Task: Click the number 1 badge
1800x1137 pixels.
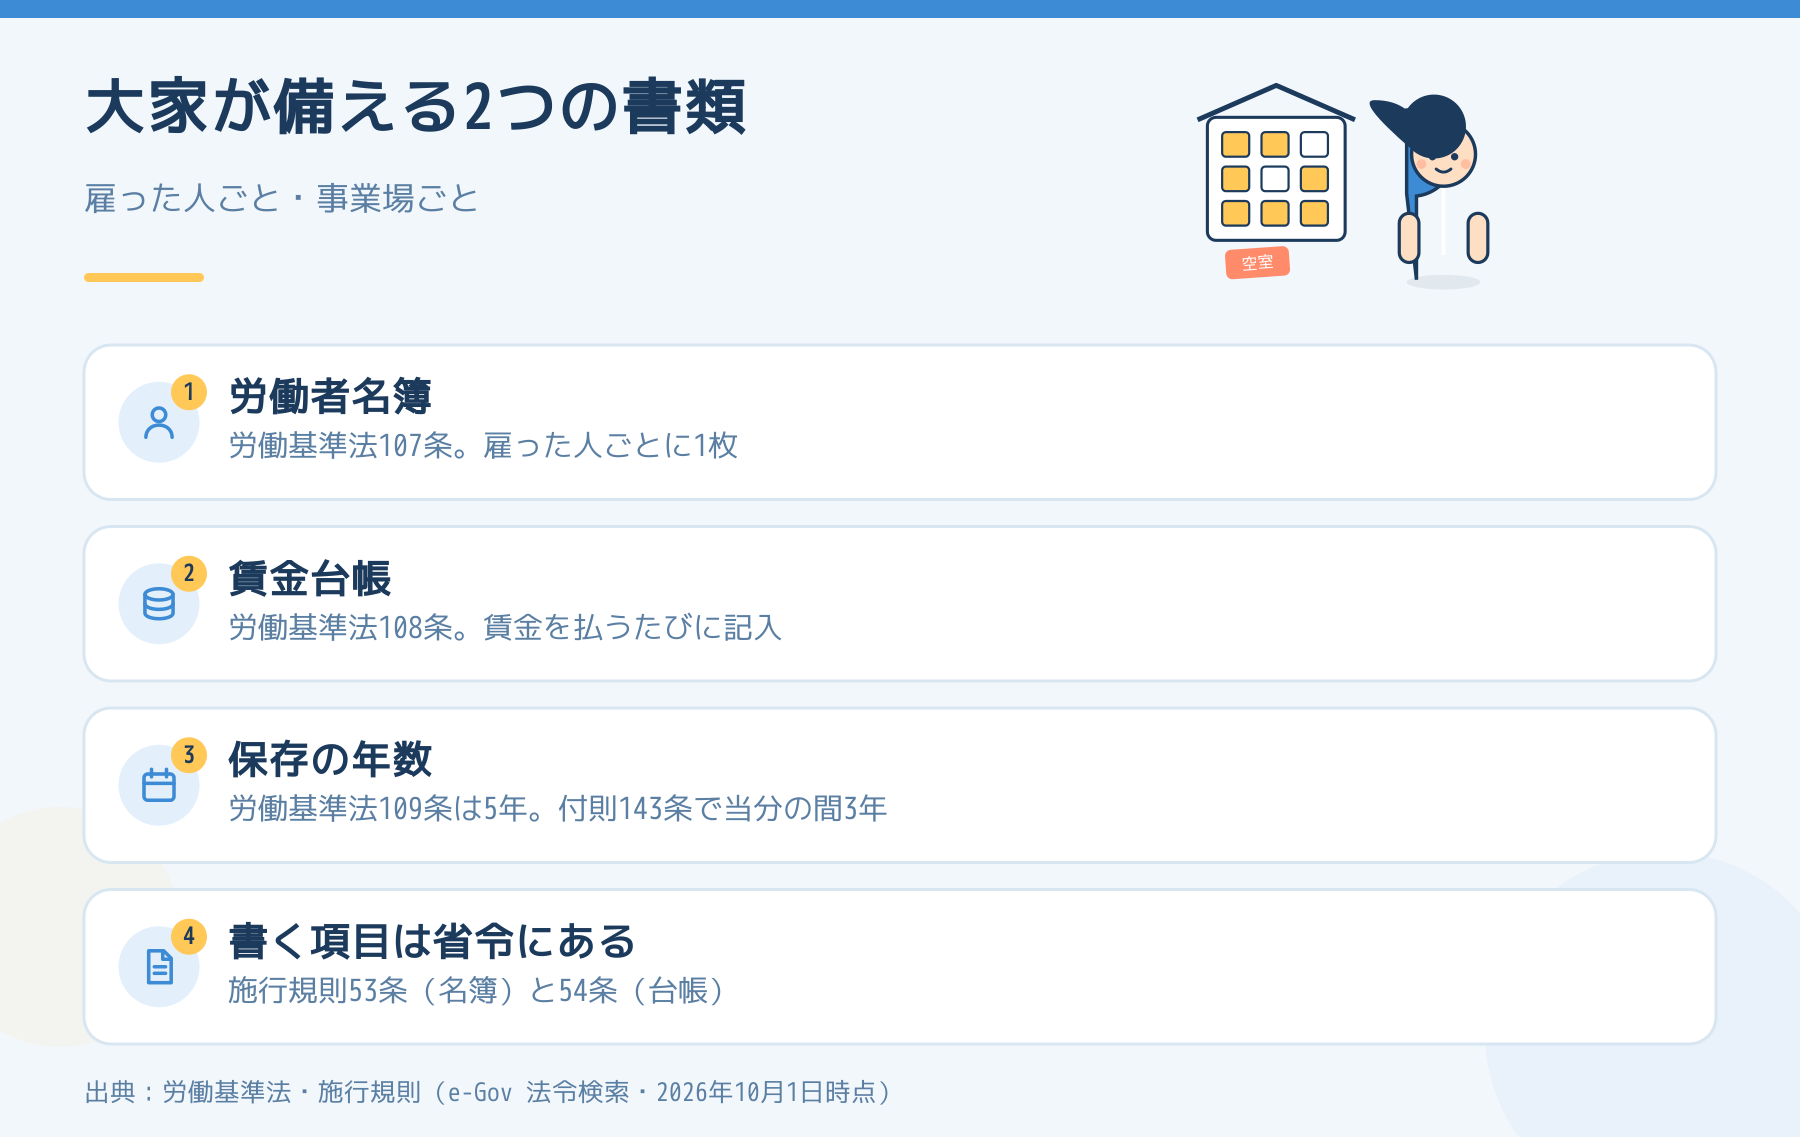Action: coord(189,392)
